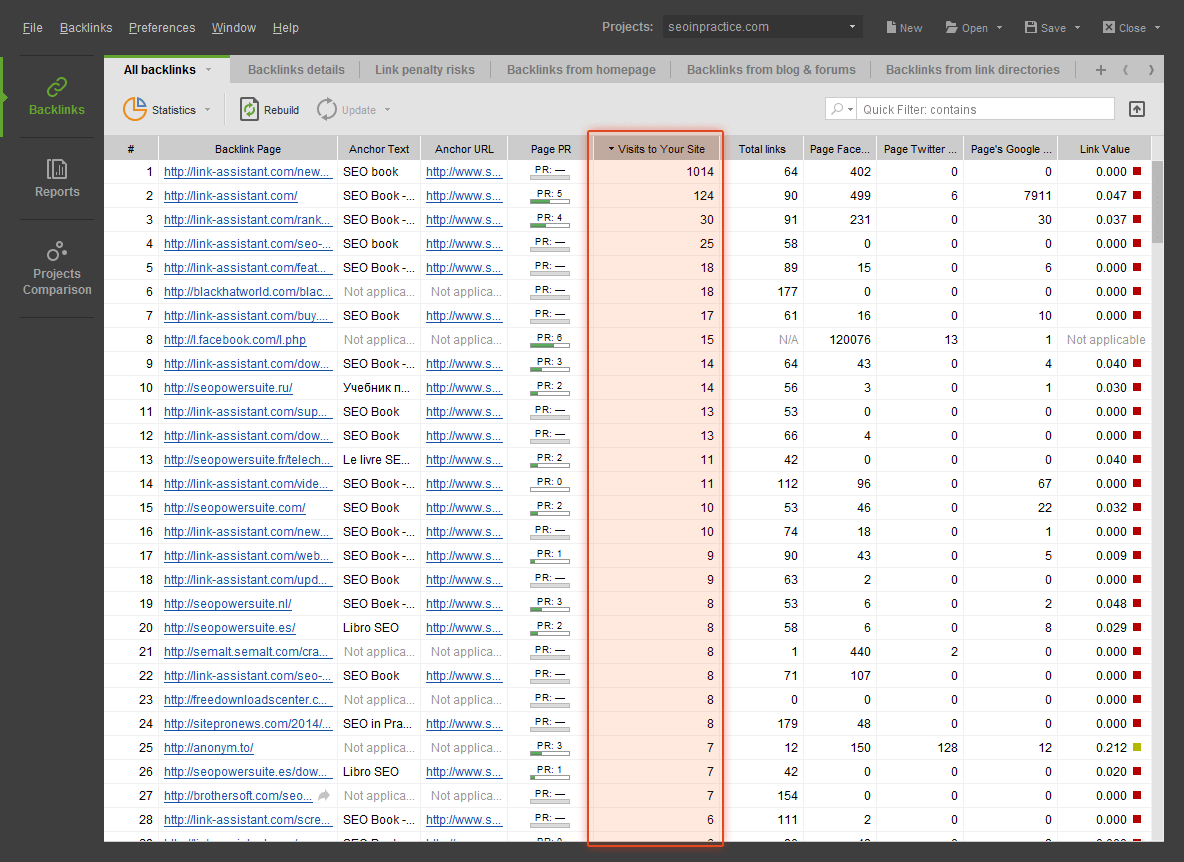Select the 120076 Facebook value in row 8
Screen dimensions: 1184x862
point(840,340)
